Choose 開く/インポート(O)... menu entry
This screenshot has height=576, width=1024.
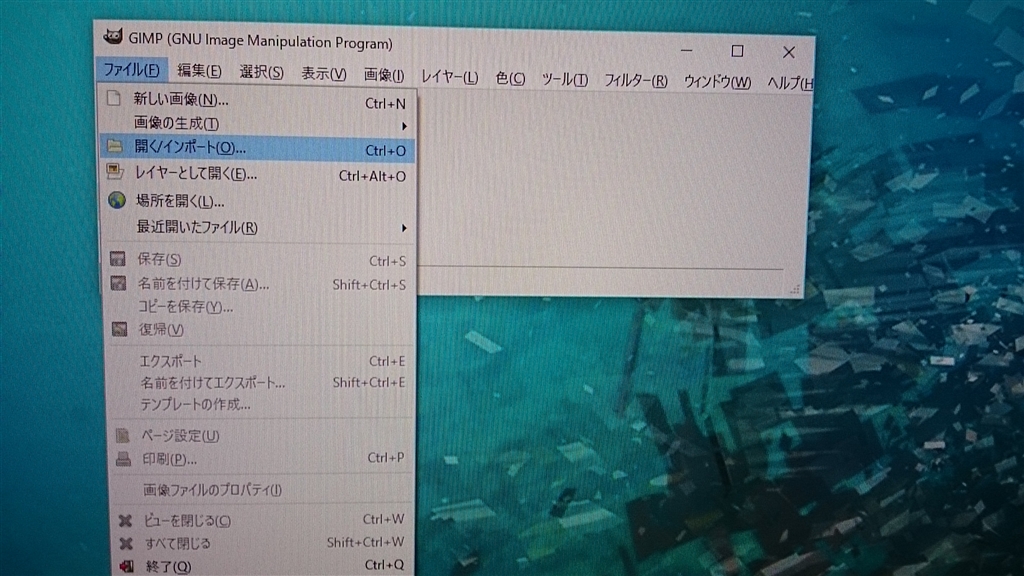pyautogui.click(x=259, y=148)
